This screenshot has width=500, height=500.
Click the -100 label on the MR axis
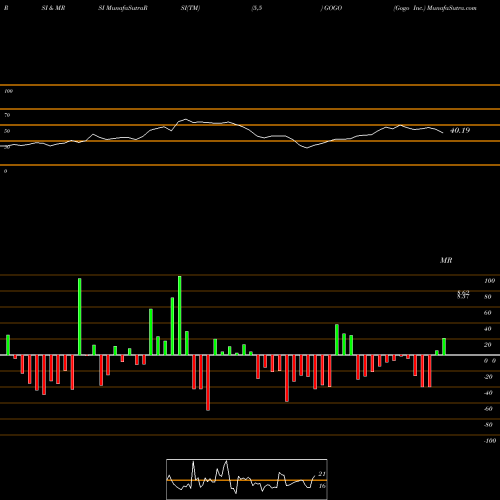pyautogui.click(x=489, y=441)
